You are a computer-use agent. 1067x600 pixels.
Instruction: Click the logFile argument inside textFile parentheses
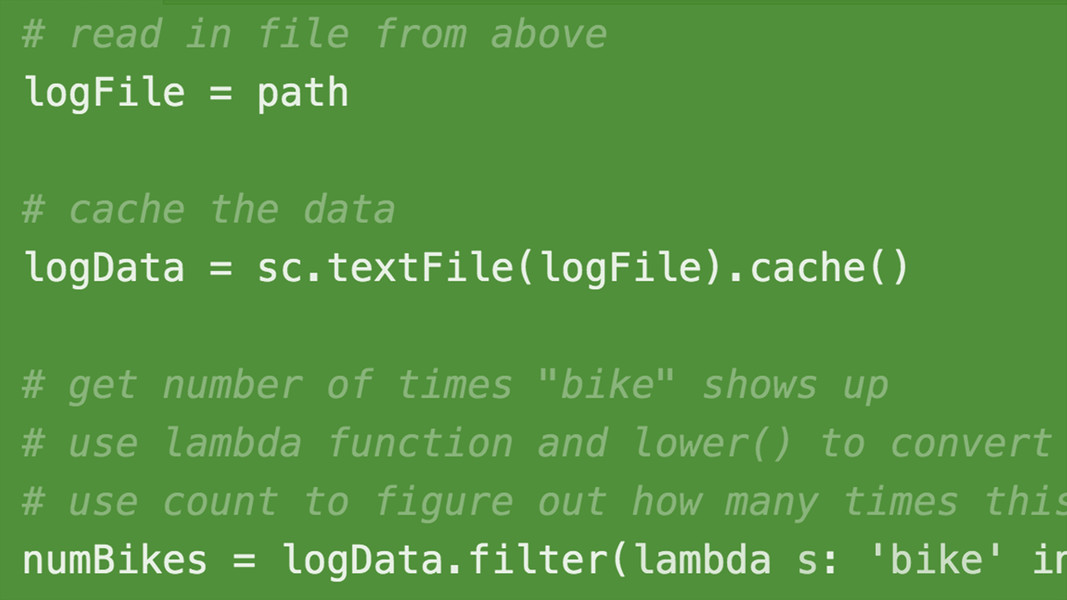click(x=621, y=267)
